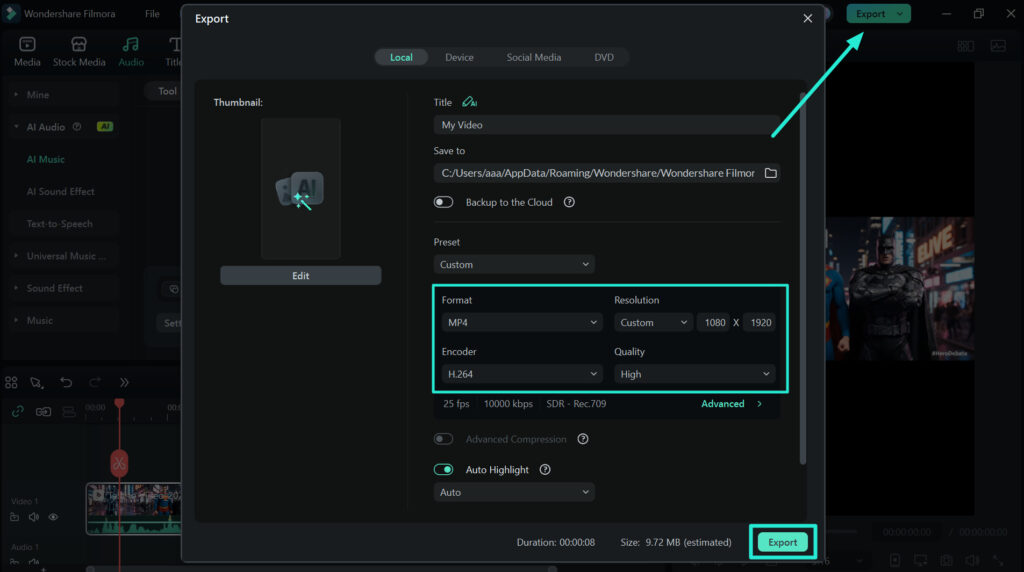Open the File menu
This screenshot has width=1024, height=572.
coord(152,14)
